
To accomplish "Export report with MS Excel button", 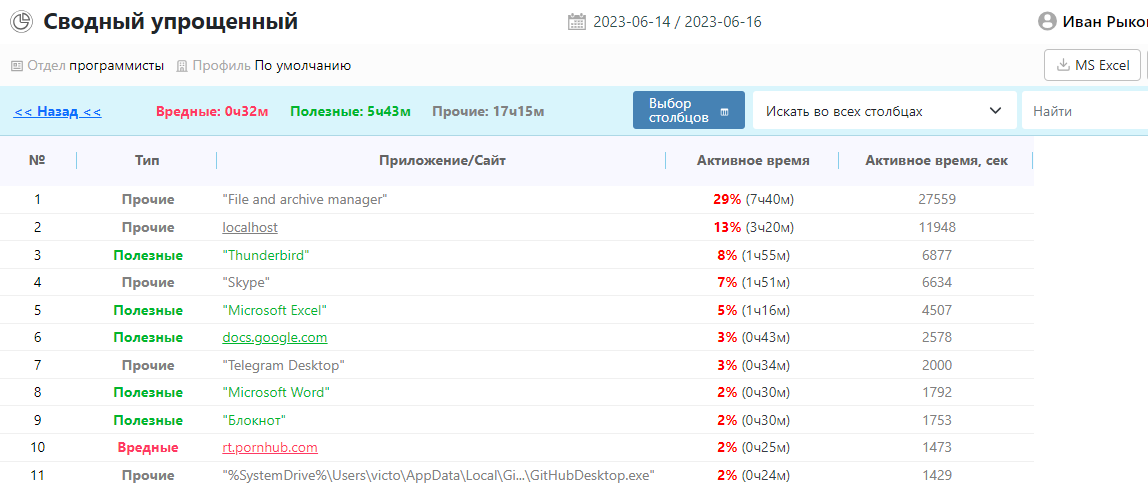I will (1092, 66).
